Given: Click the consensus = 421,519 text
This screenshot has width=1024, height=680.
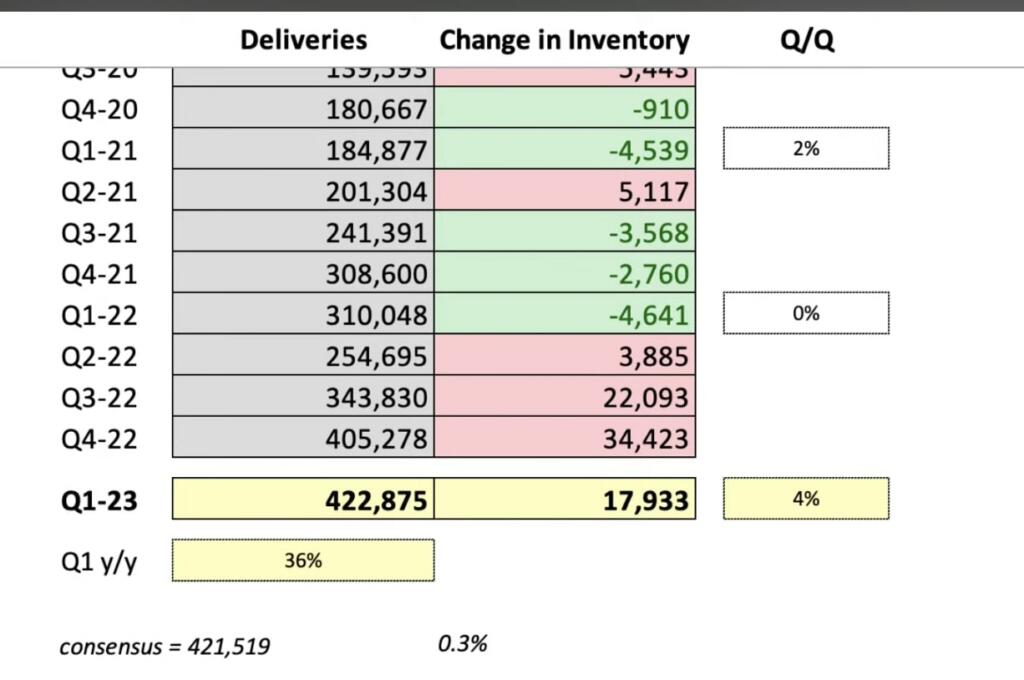Looking at the screenshot, I should coord(164,647).
